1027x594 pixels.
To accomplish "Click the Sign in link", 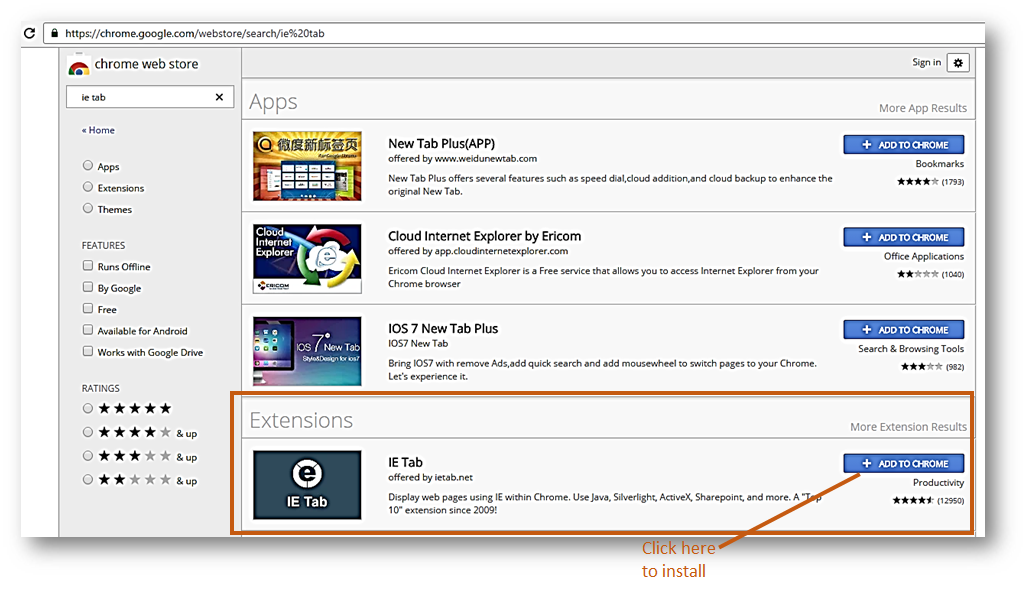I will pos(926,62).
